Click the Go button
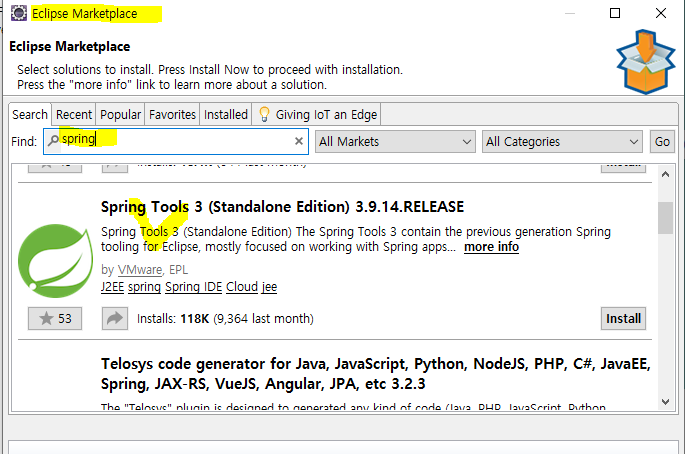 (662, 142)
